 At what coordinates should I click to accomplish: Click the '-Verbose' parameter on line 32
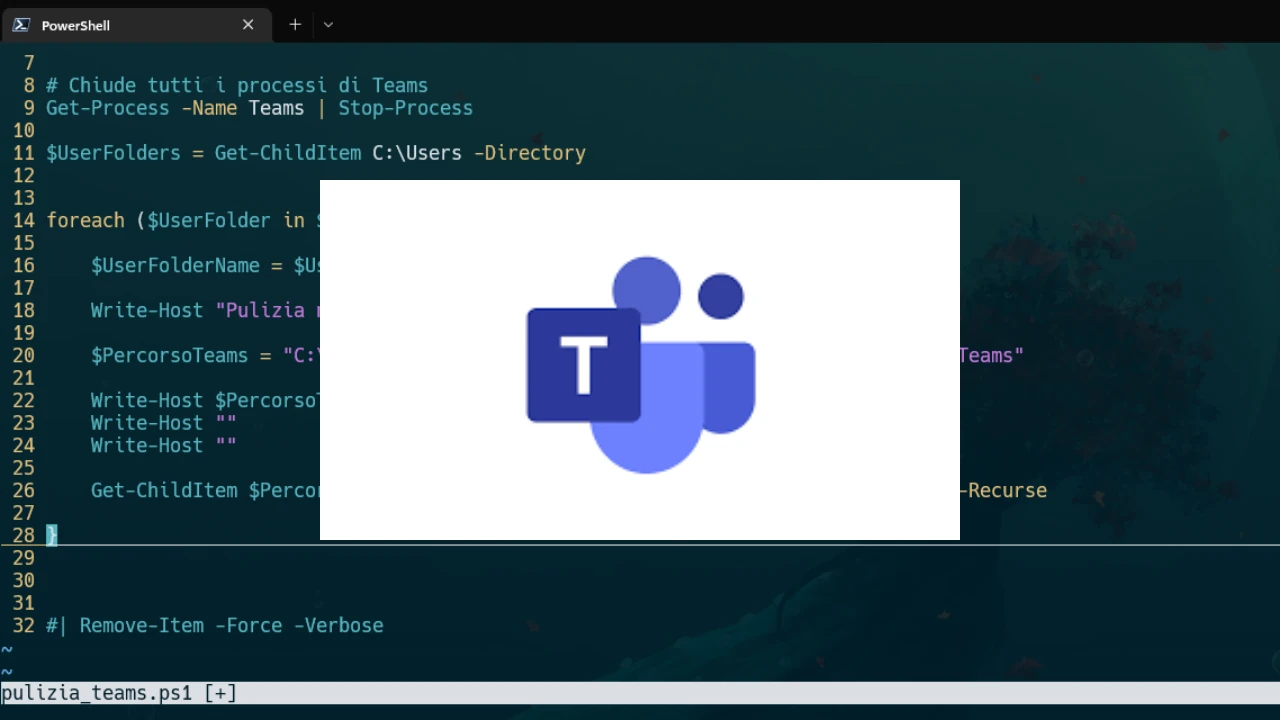coord(338,625)
